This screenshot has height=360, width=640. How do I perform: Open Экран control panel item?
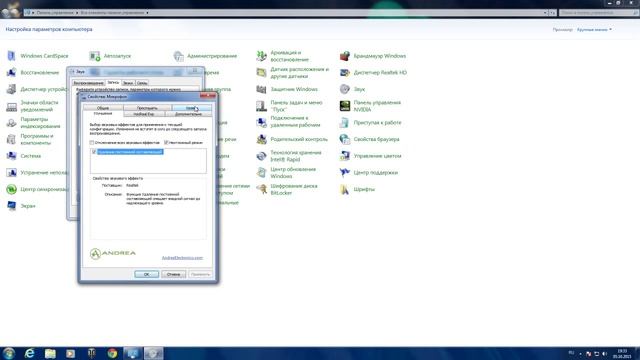(x=21, y=206)
